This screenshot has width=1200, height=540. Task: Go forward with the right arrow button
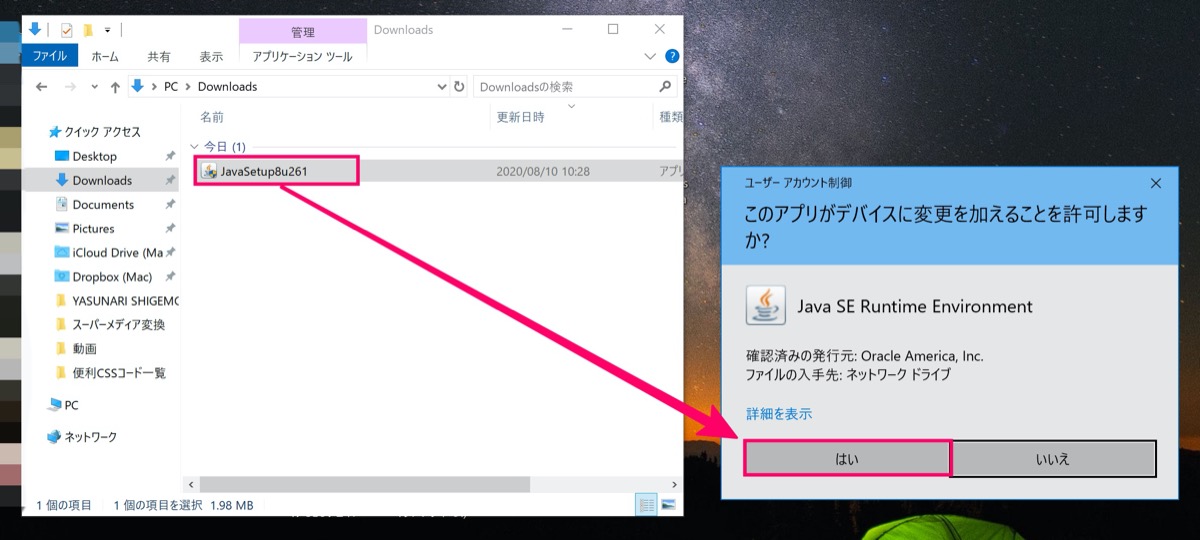click(69, 87)
